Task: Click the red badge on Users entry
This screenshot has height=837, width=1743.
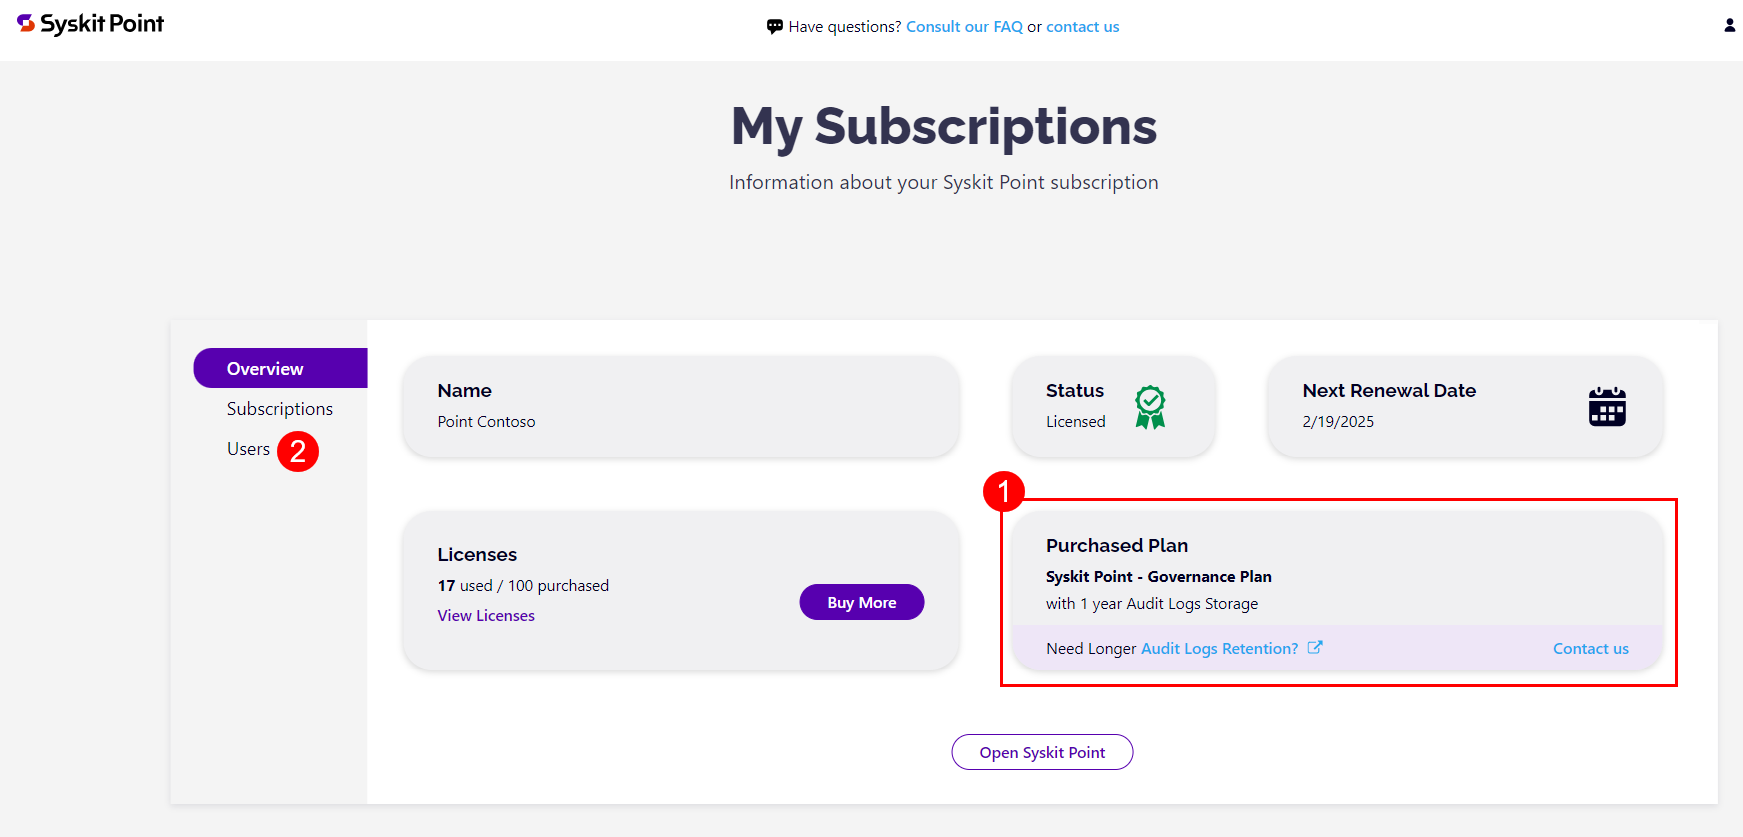Action: 298,451
